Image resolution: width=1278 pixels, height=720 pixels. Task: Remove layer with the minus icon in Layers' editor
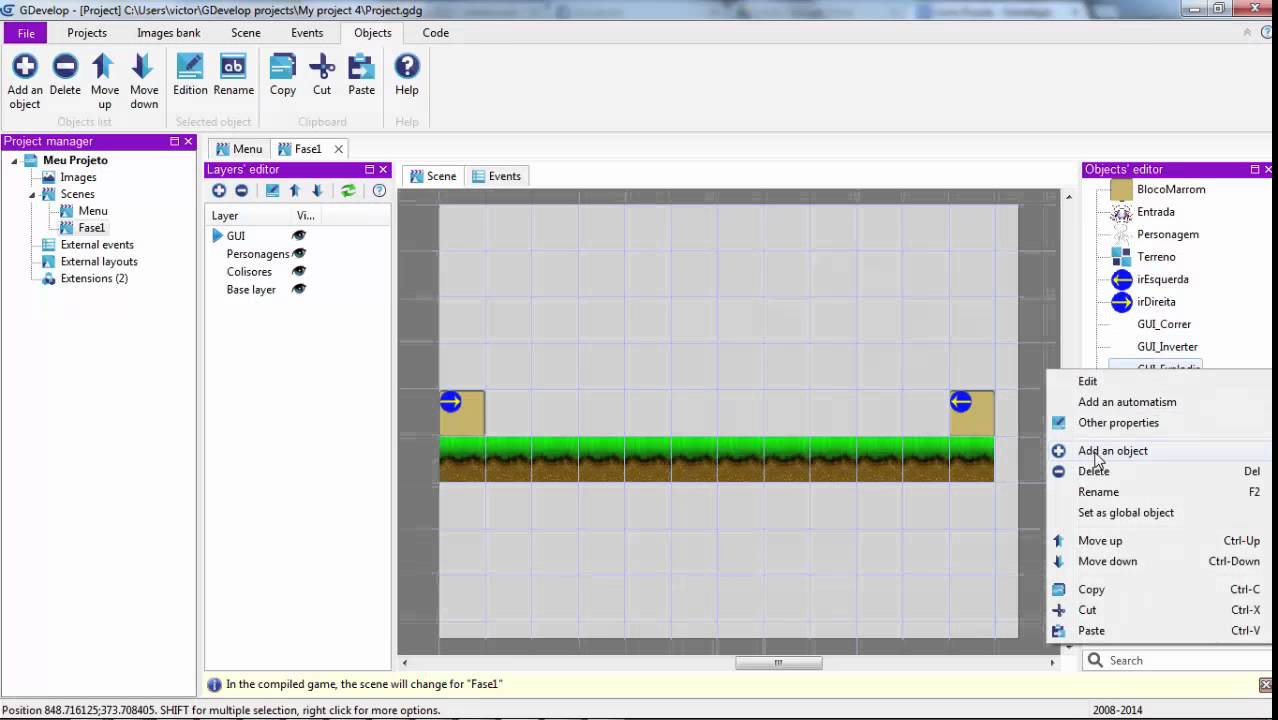(241, 191)
